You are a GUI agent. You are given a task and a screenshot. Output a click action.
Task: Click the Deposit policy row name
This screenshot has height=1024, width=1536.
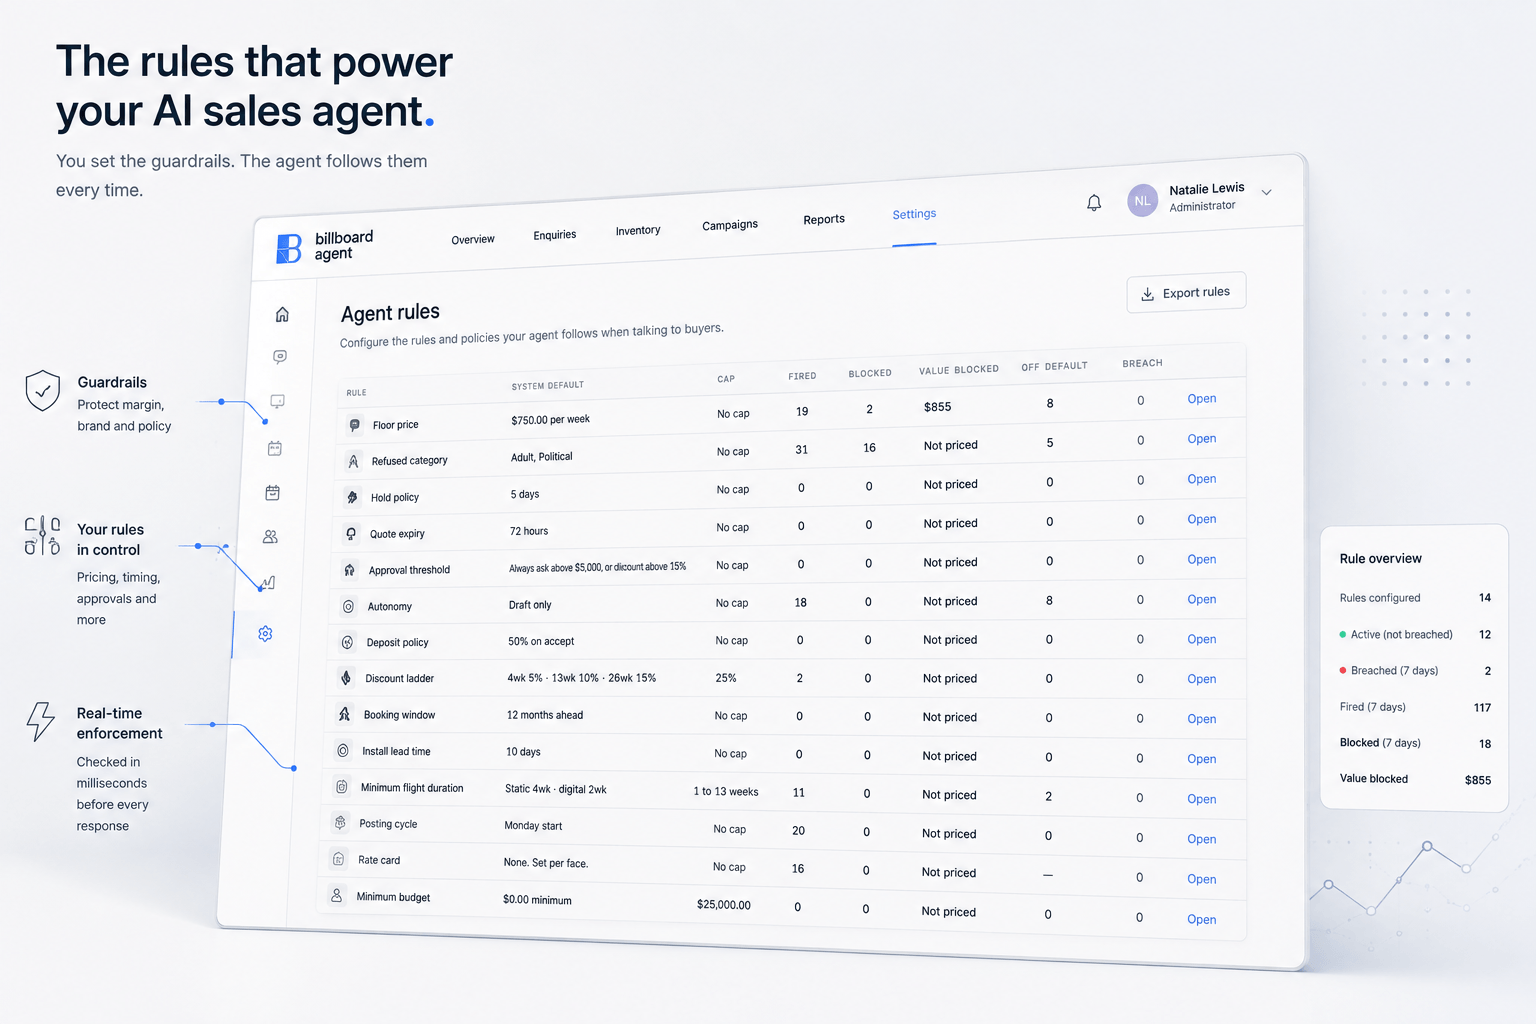pyautogui.click(x=397, y=643)
